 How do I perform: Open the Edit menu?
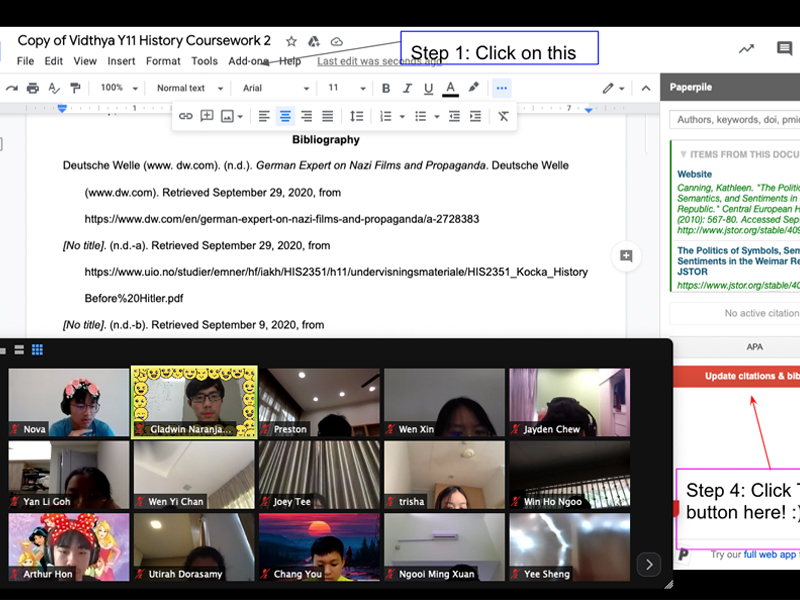tap(54, 61)
